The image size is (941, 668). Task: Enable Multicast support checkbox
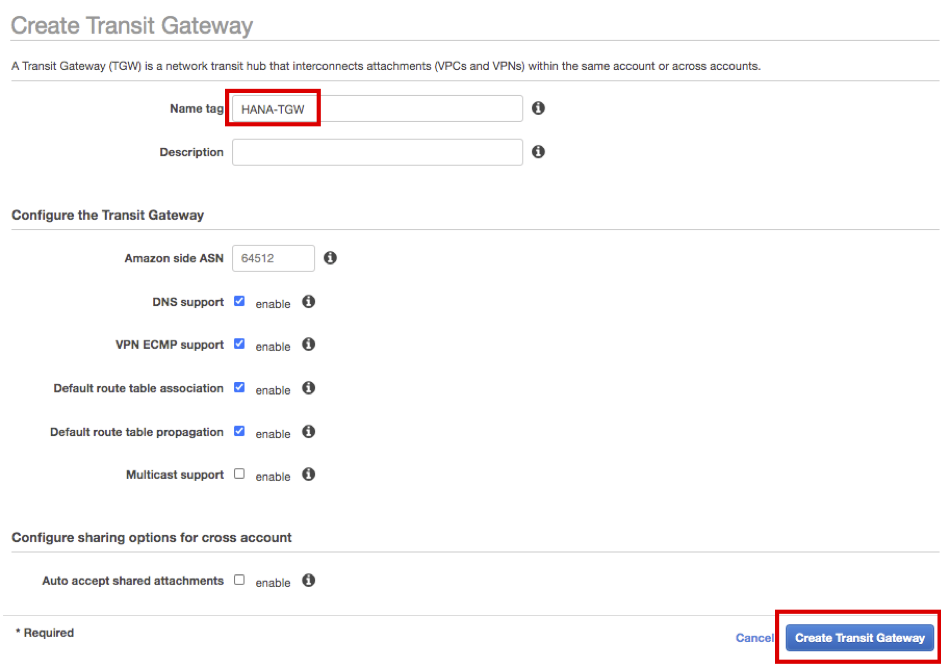(239, 474)
